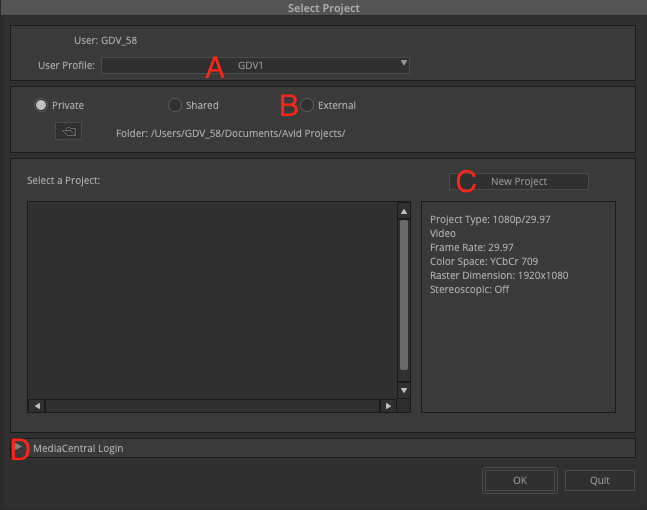
Task: Click the Folder path text
Action: [230, 134]
